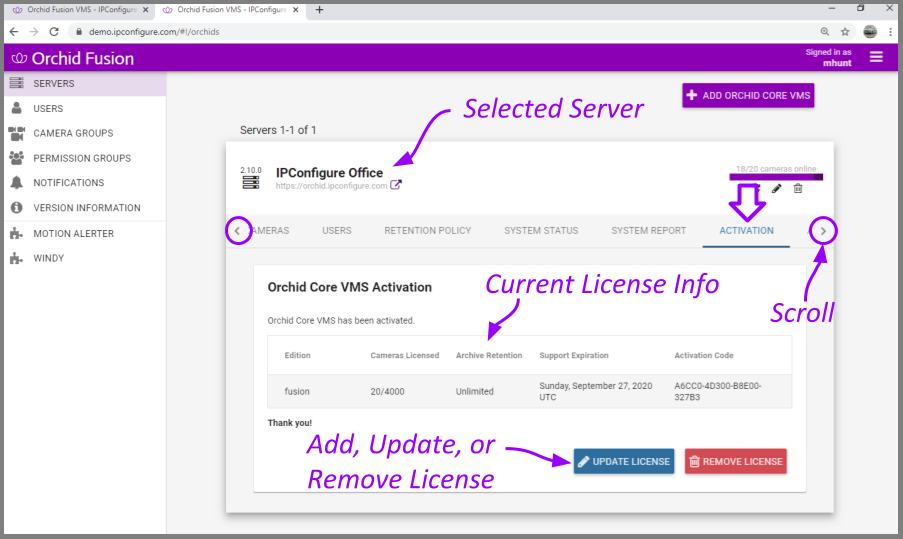
Task: Click the Remove License button
Action: click(735, 461)
